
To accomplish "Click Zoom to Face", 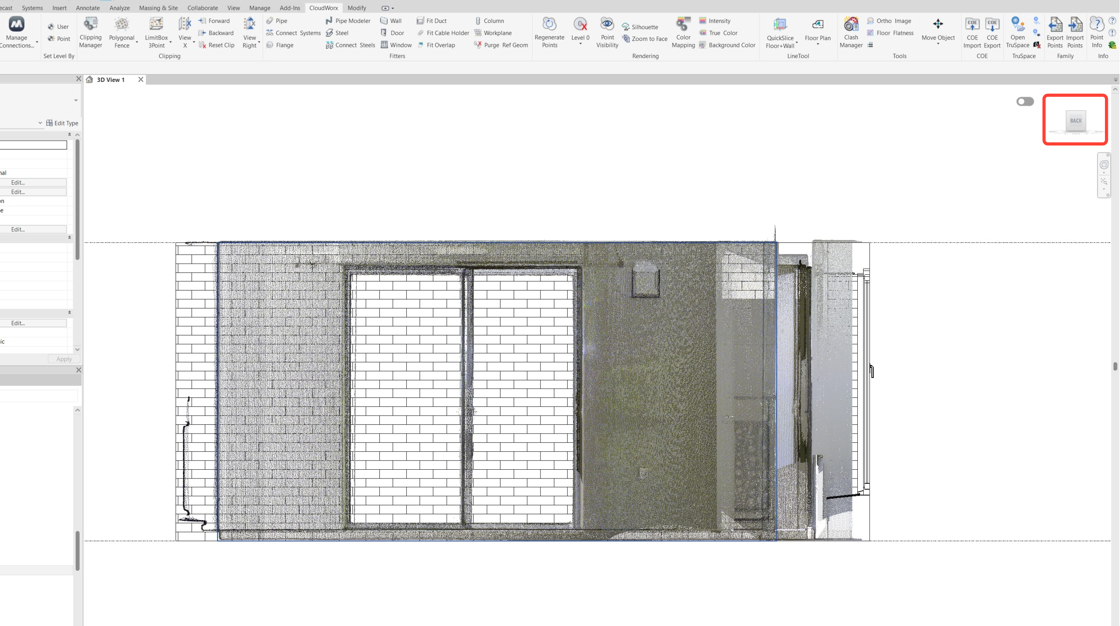I will point(645,39).
